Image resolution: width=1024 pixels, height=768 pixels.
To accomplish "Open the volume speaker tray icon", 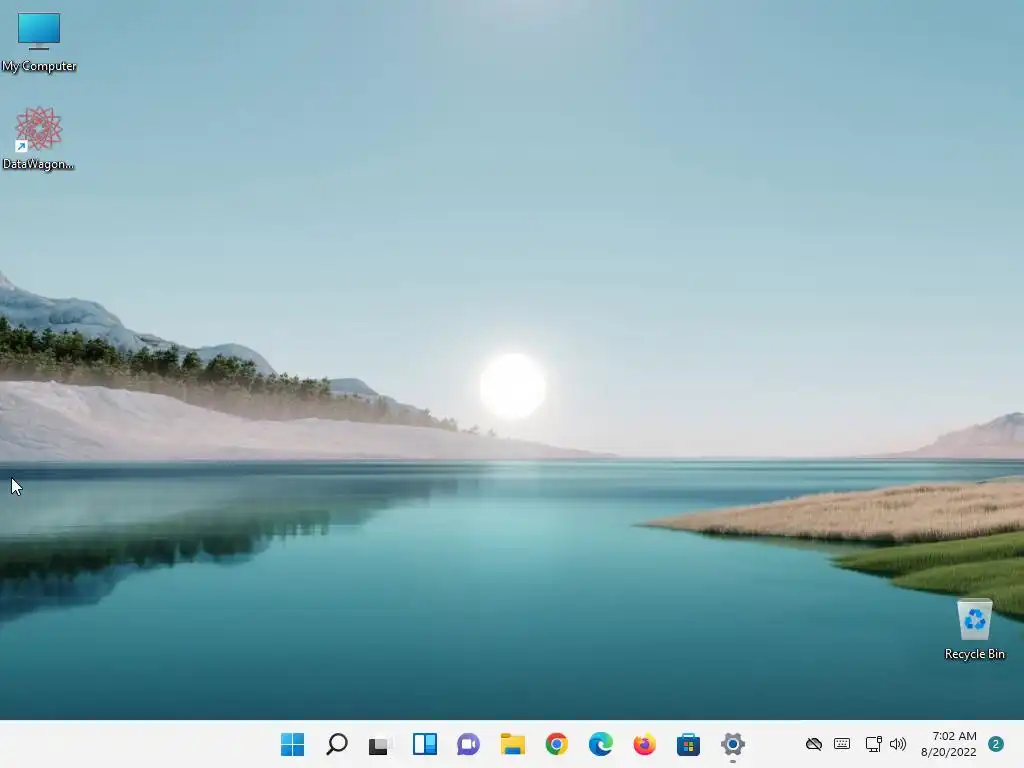I will coord(898,744).
